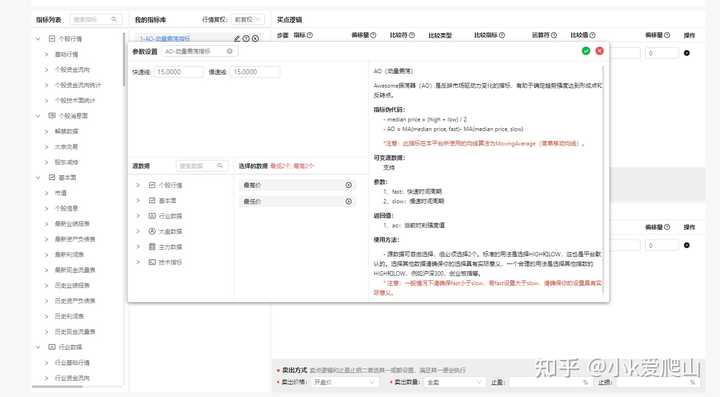
Task: Expand the 基本面 node in the source data tree
Action: tap(138, 201)
